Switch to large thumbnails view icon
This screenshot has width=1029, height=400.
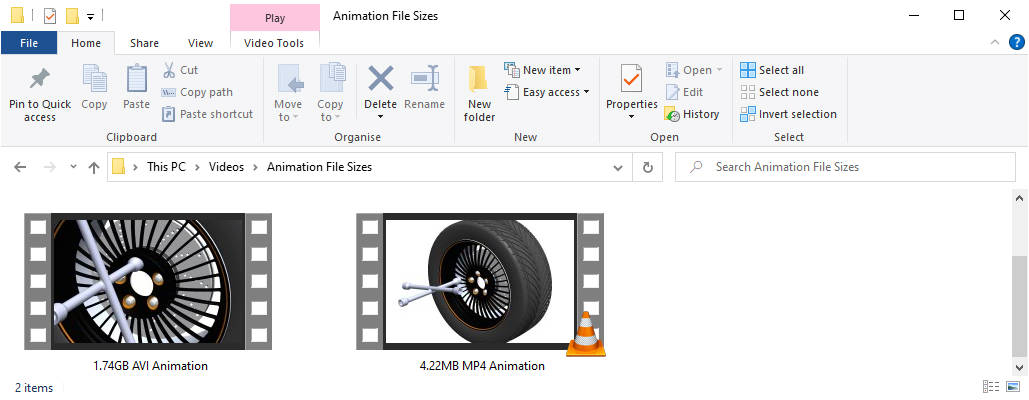(x=1013, y=387)
